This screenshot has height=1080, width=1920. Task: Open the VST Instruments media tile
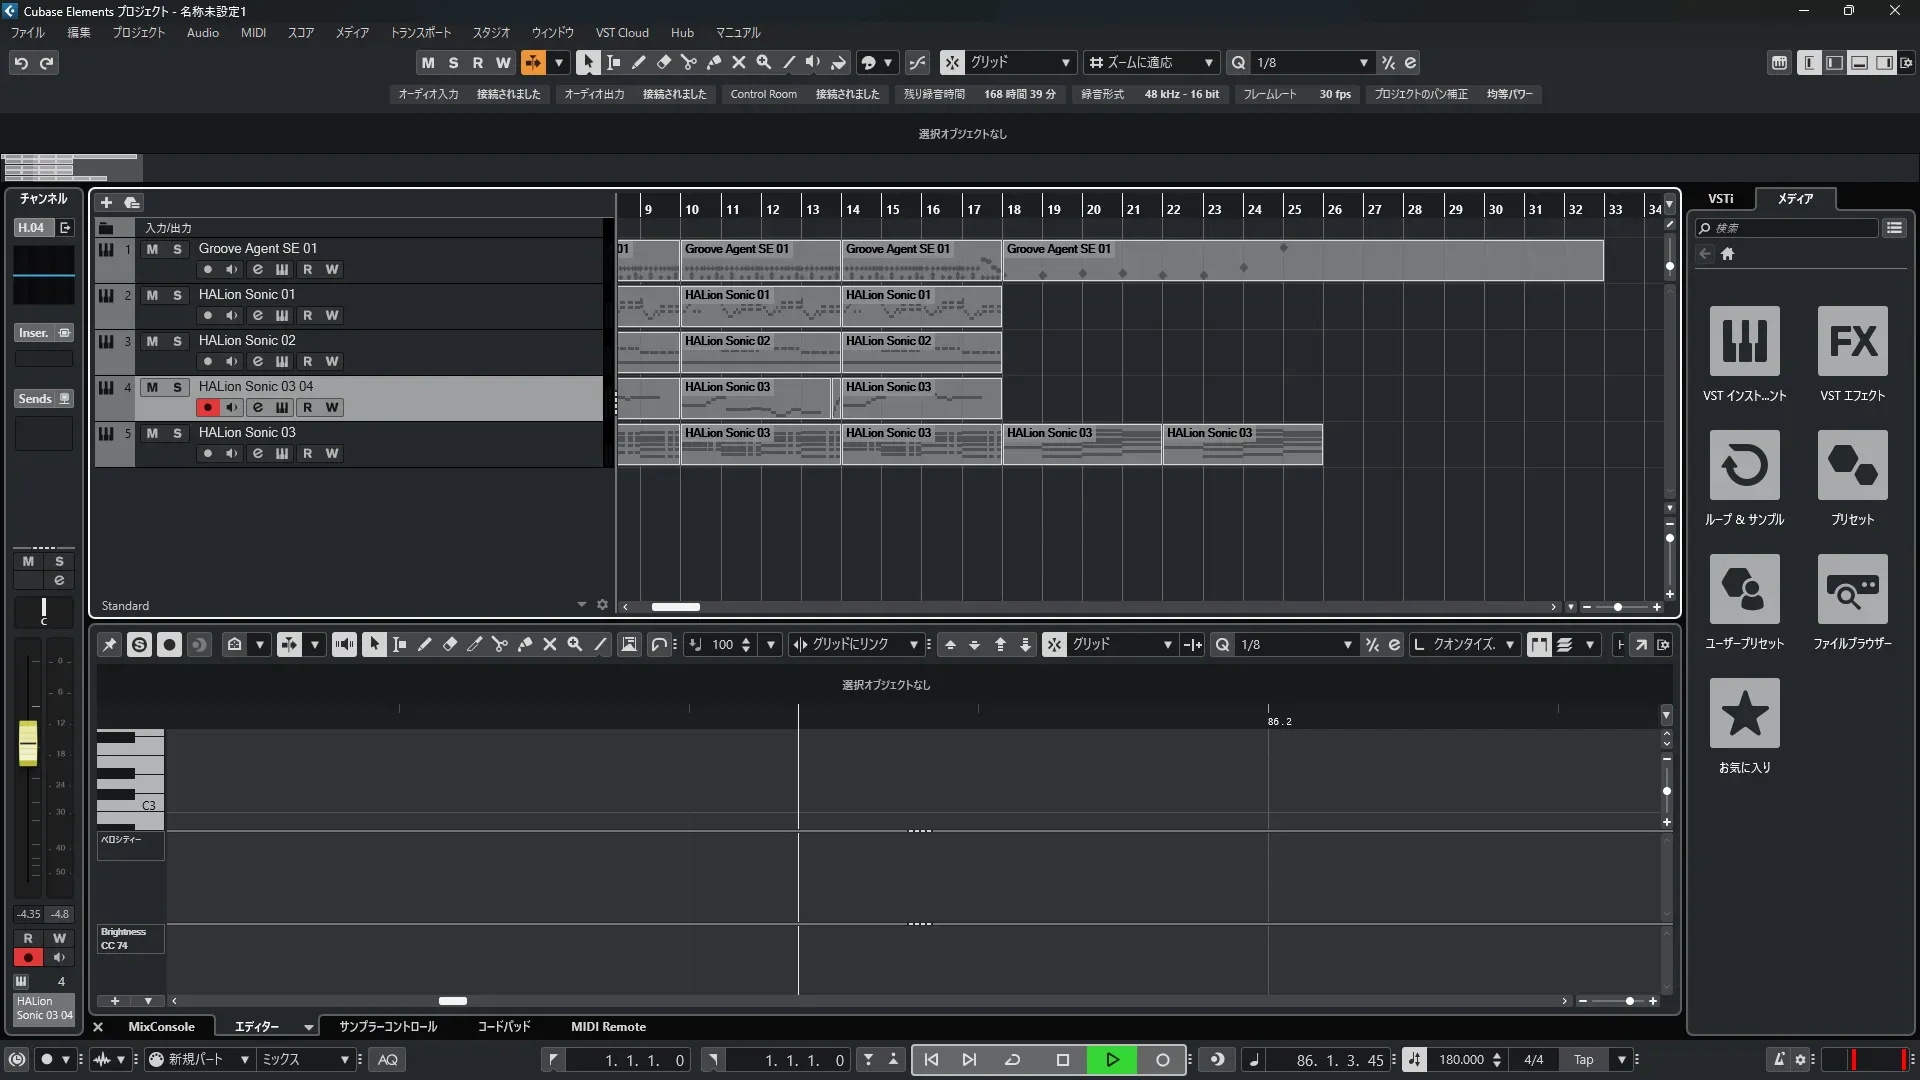1744,342
